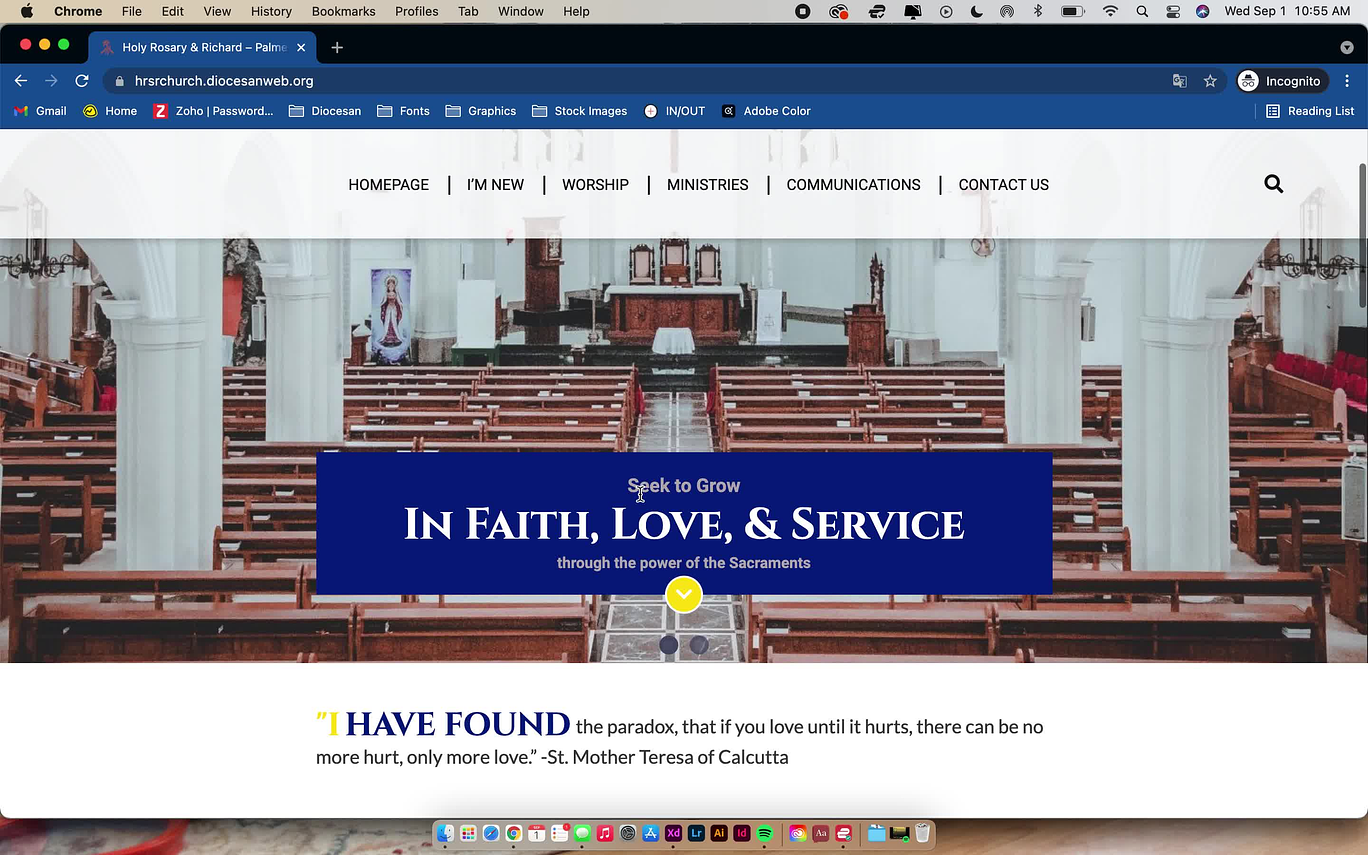Viewport: 1368px width, 855px height.
Task: Go to the CONTACT US page
Action: [x=1003, y=185]
